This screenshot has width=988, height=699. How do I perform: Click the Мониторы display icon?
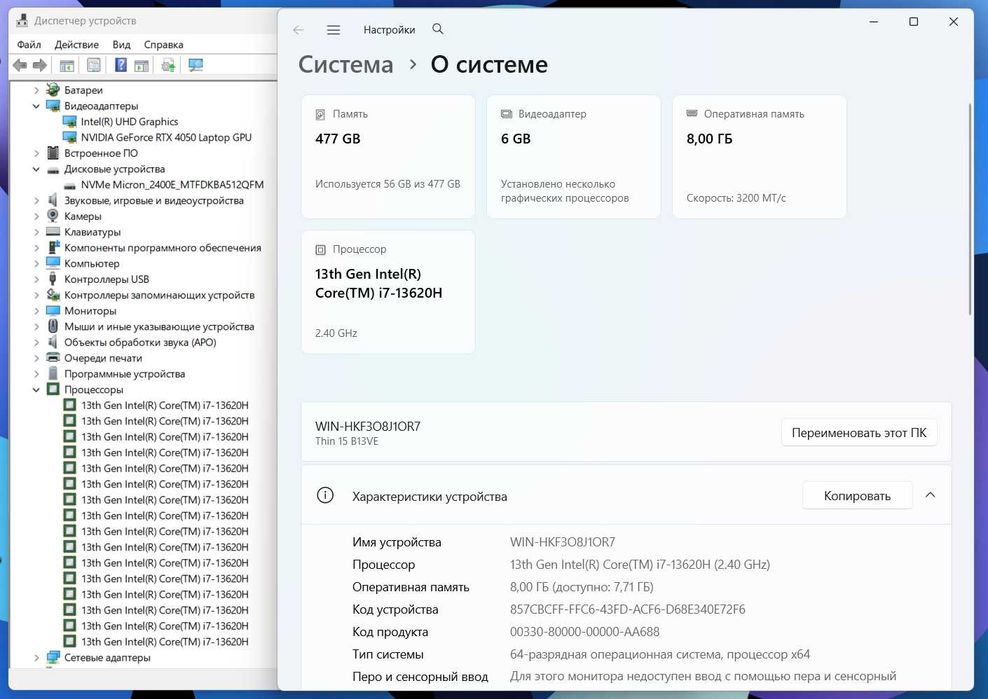(54, 311)
